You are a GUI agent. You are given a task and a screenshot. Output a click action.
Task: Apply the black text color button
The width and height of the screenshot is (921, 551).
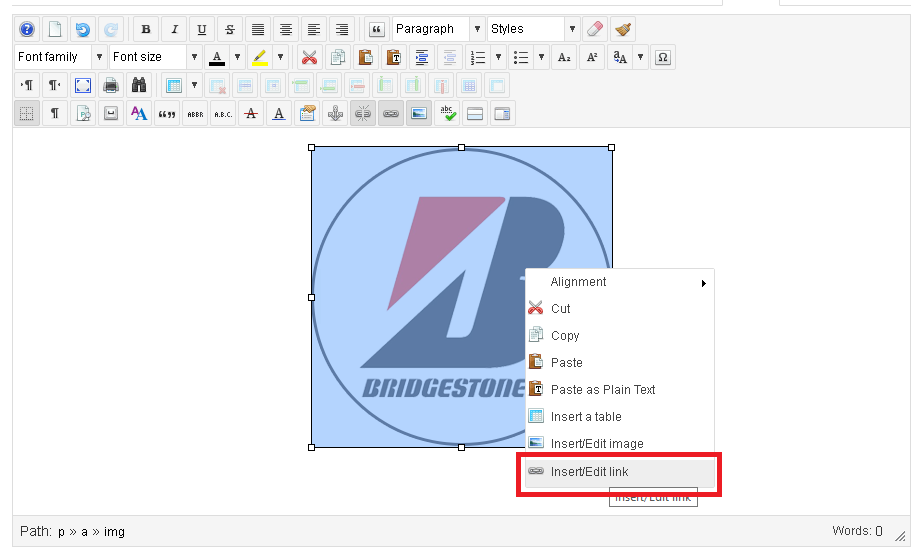click(x=217, y=57)
